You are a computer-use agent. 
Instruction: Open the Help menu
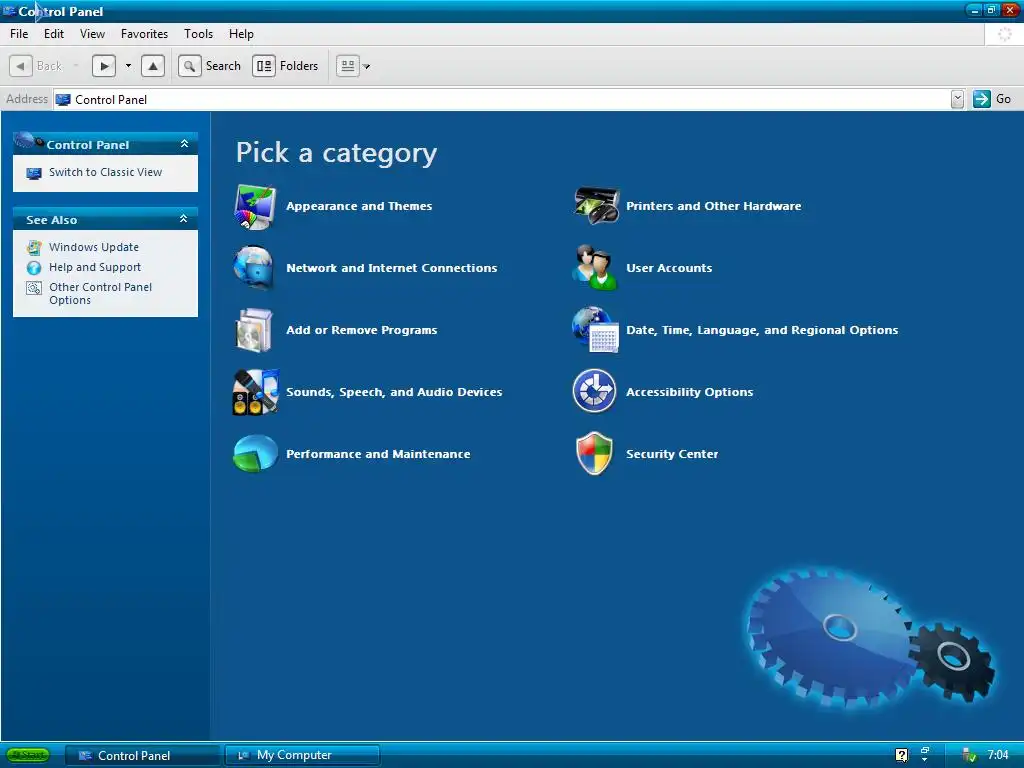tap(241, 34)
